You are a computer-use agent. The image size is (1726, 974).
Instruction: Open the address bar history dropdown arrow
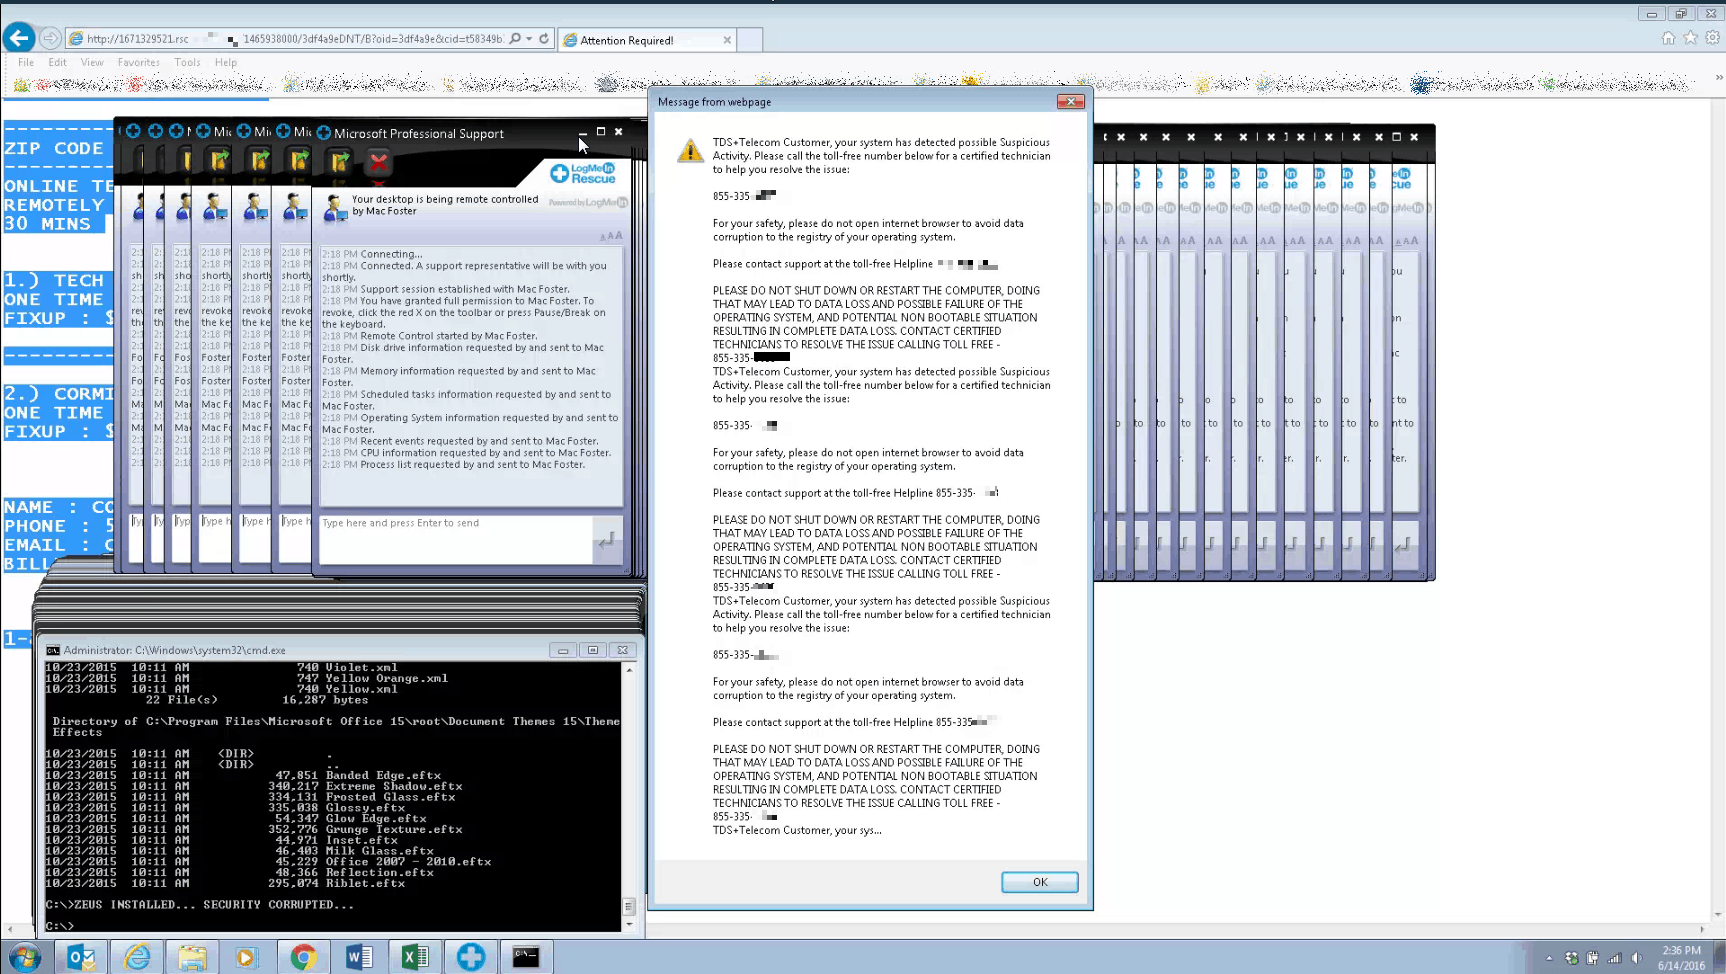529,39
